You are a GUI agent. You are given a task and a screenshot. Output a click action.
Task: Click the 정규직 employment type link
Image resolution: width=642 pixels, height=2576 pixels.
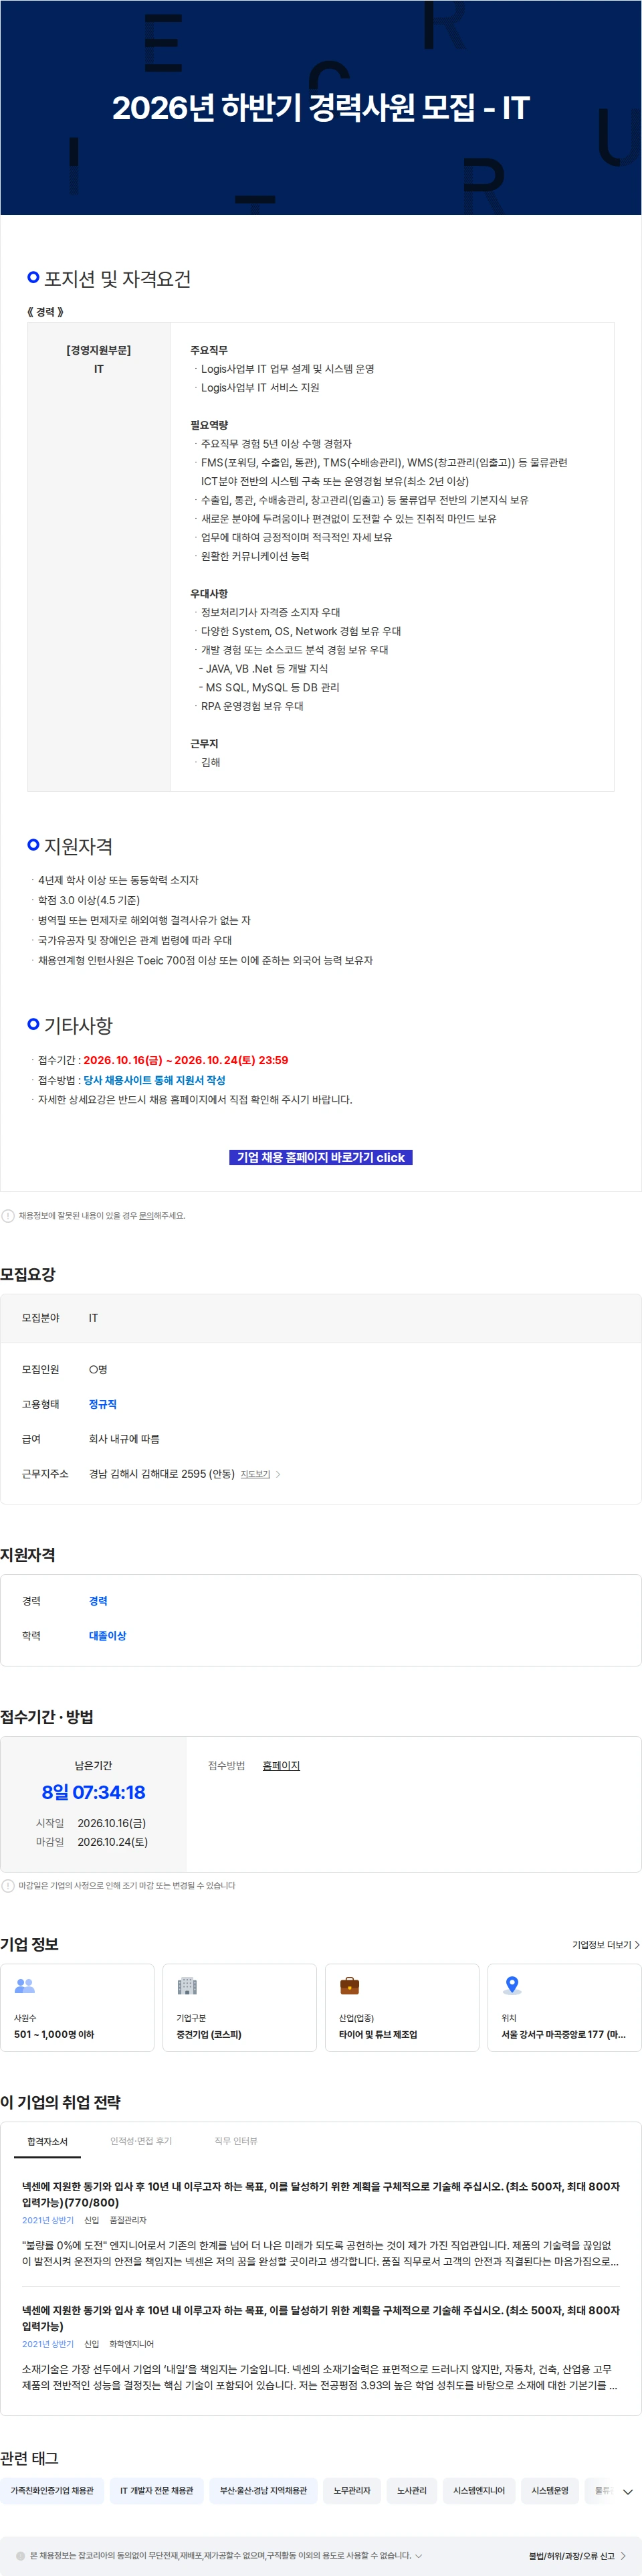[x=102, y=1405]
